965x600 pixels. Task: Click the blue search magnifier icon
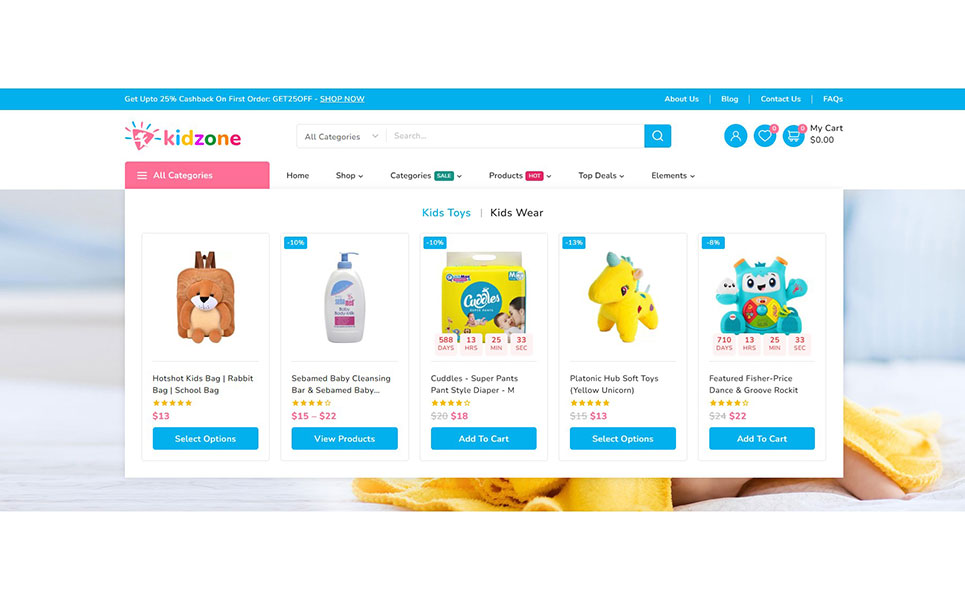pos(657,136)
